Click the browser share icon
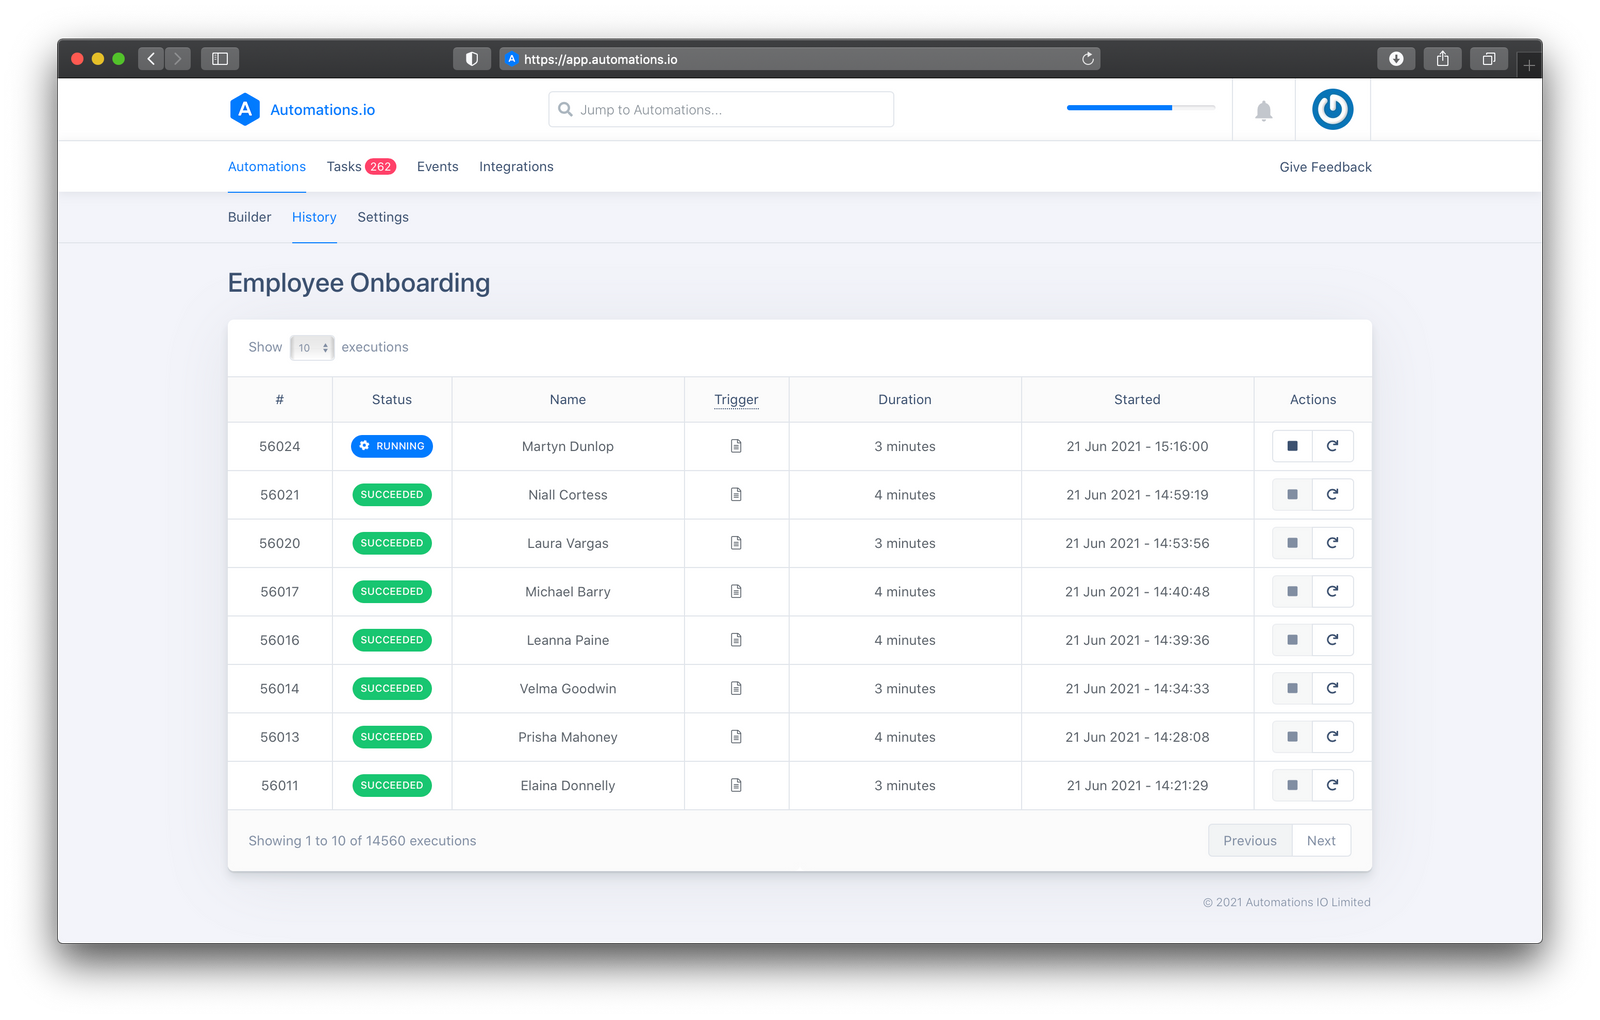 pyautogui.click(x=1442, y=59)
